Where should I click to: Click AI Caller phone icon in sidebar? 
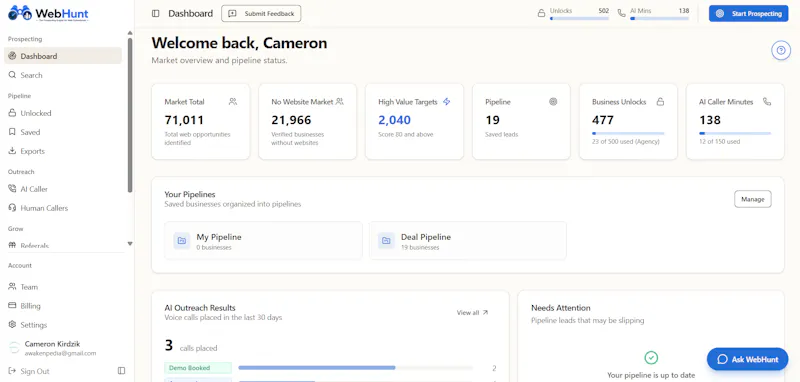(x=12, y=189)
